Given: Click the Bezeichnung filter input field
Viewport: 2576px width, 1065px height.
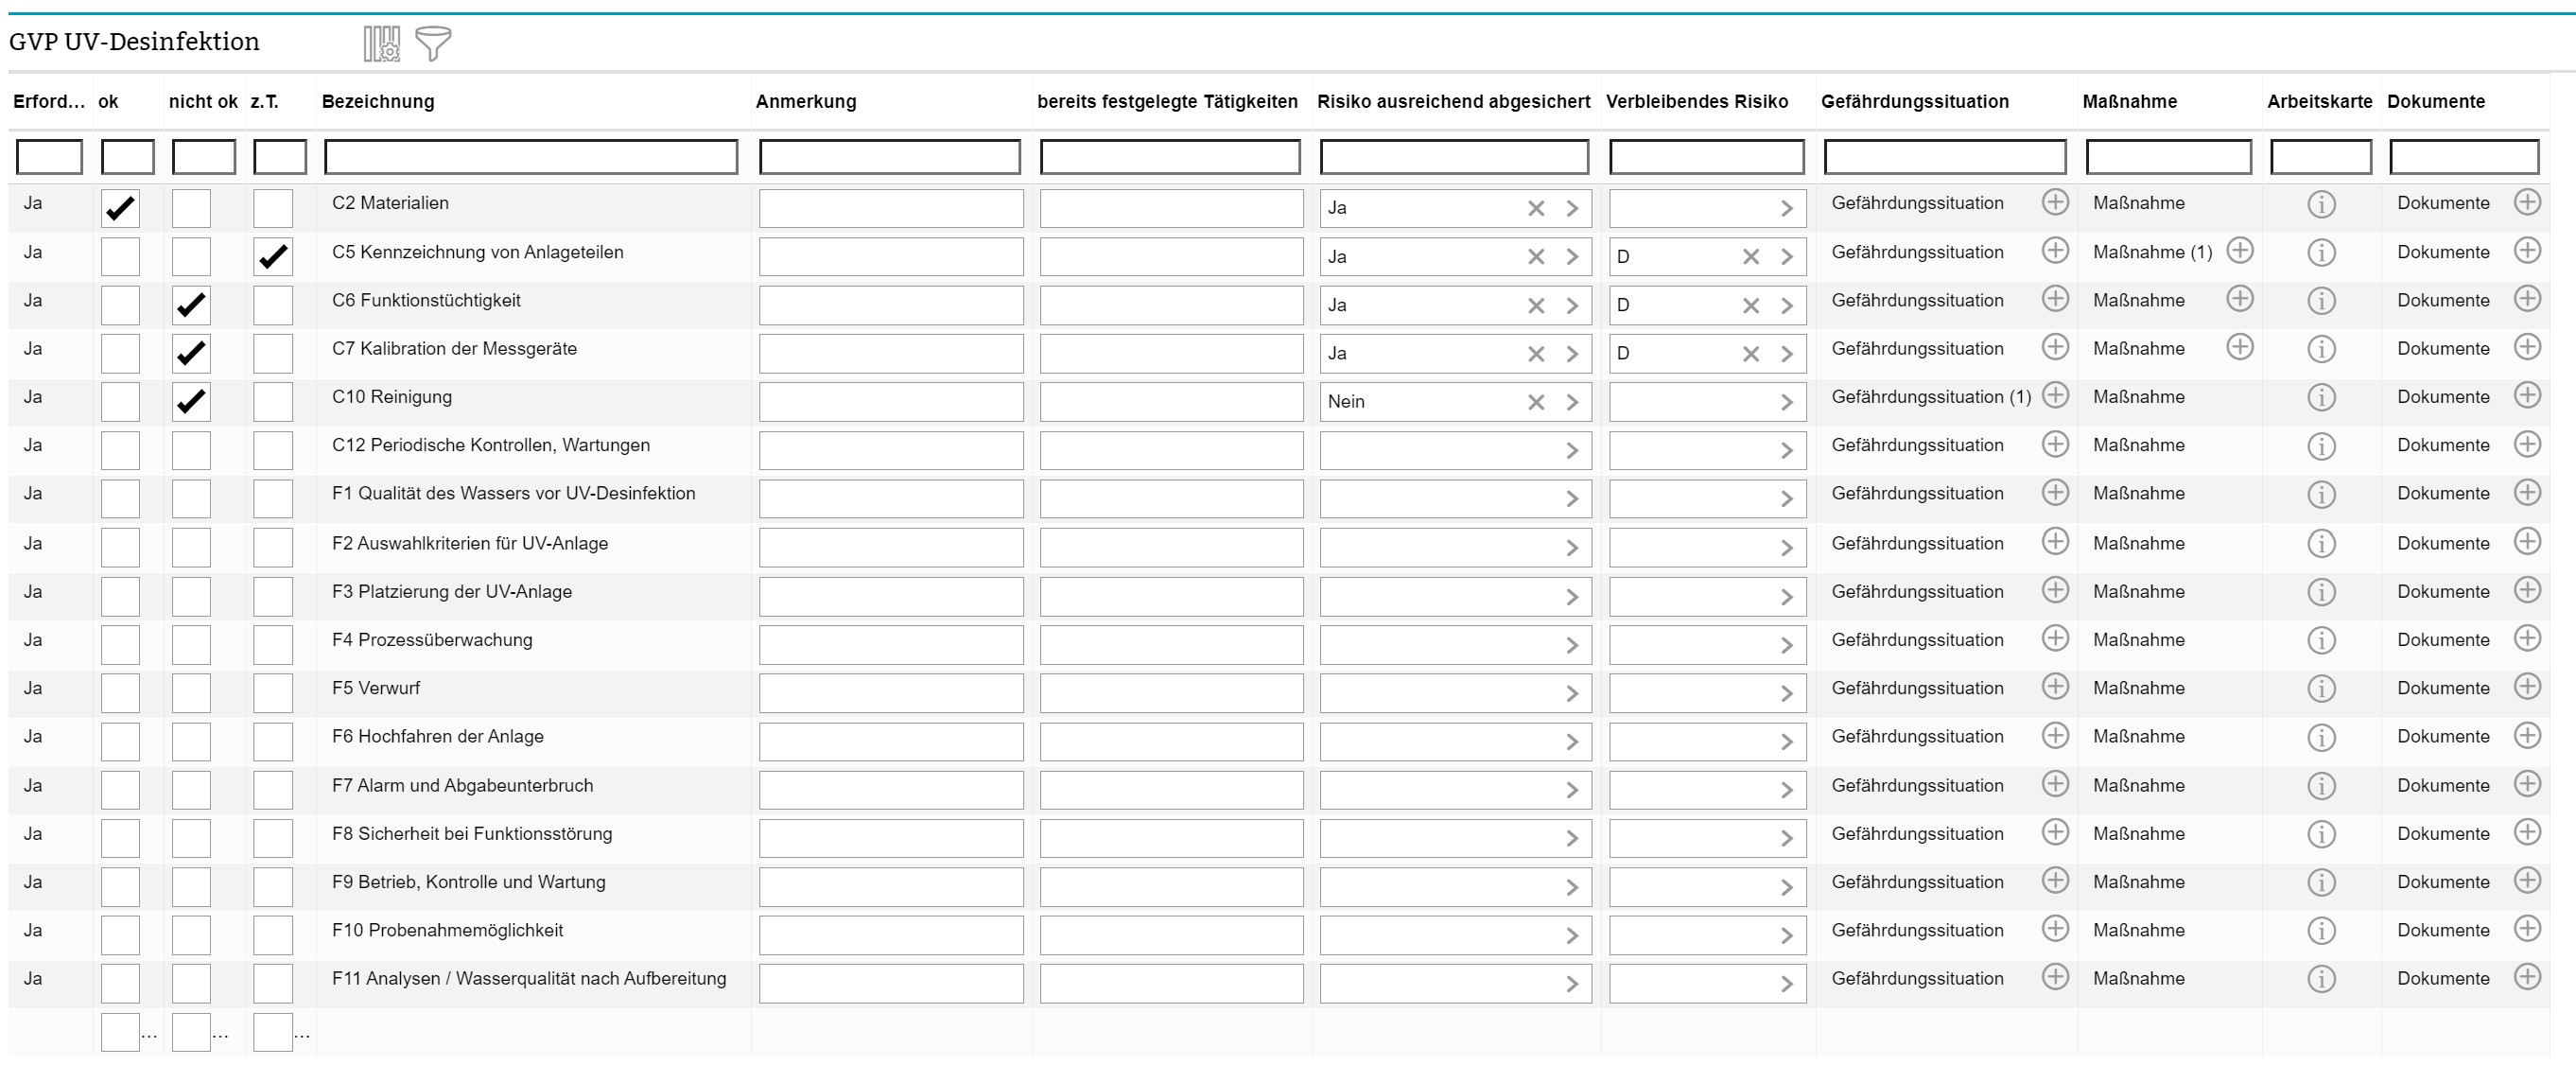Looking at the screenshot, I should (x=530, y=156).
